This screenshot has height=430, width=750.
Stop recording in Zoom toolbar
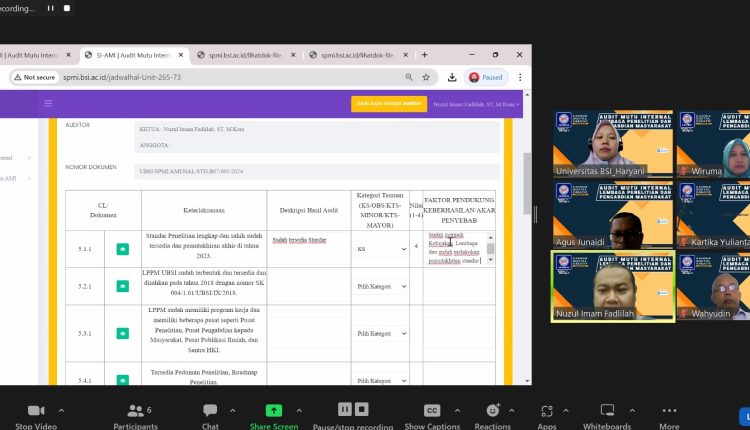(x=362, y=409)
